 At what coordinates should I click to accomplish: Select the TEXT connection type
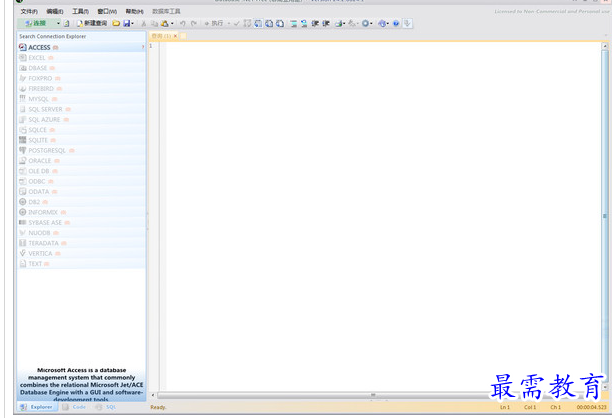click(81, 264)
